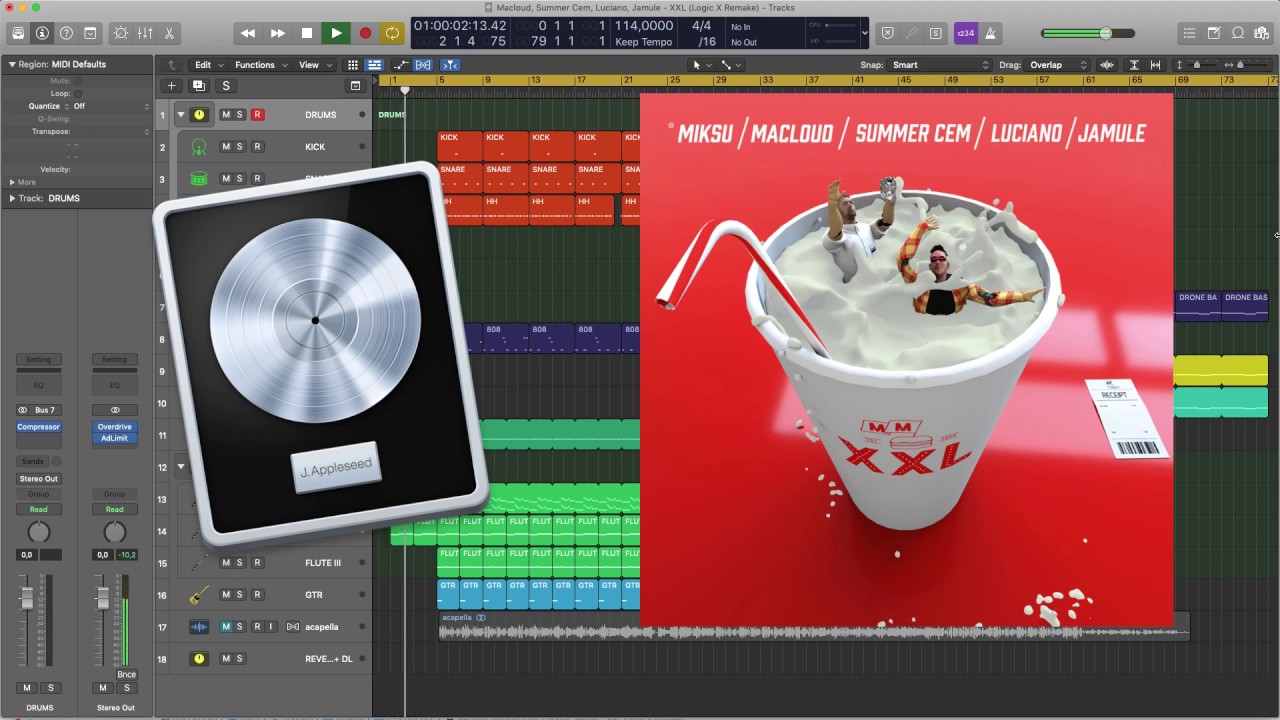Viewport: 1280px width, 720px height.
Task: Click the horizontal auto zoom button
Action: click(x=1156, y=65)
